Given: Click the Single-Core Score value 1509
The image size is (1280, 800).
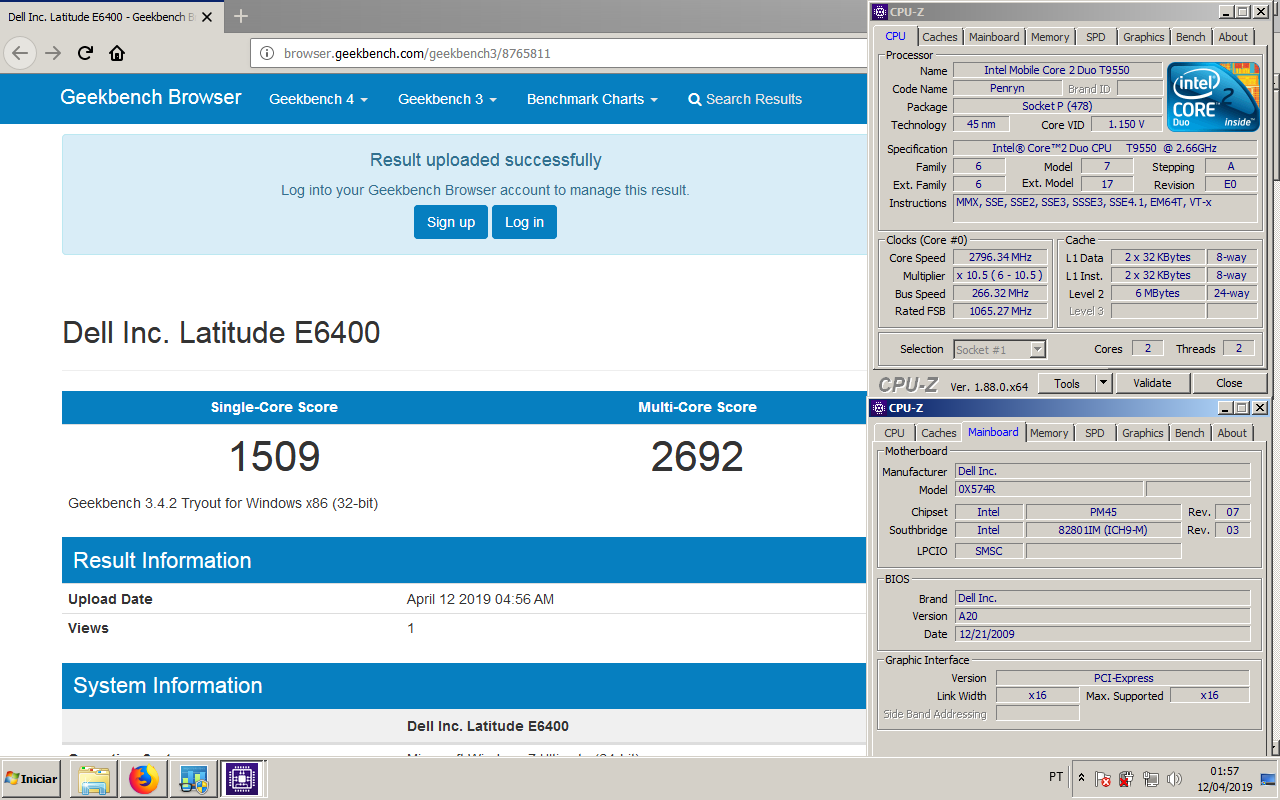Looking at the screenshot, I should (x=274, y=457).
